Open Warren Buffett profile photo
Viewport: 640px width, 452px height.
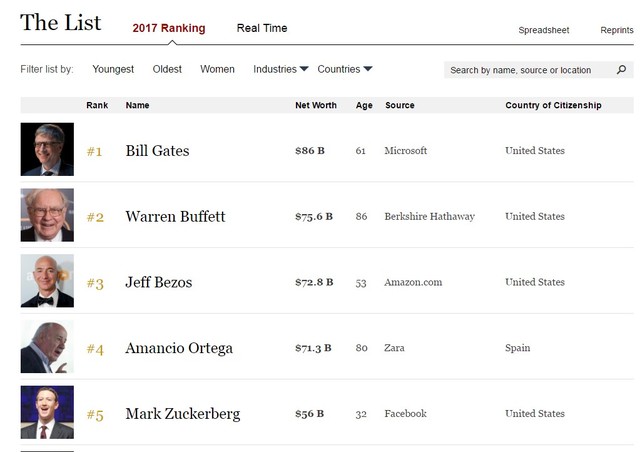point(47,216)
